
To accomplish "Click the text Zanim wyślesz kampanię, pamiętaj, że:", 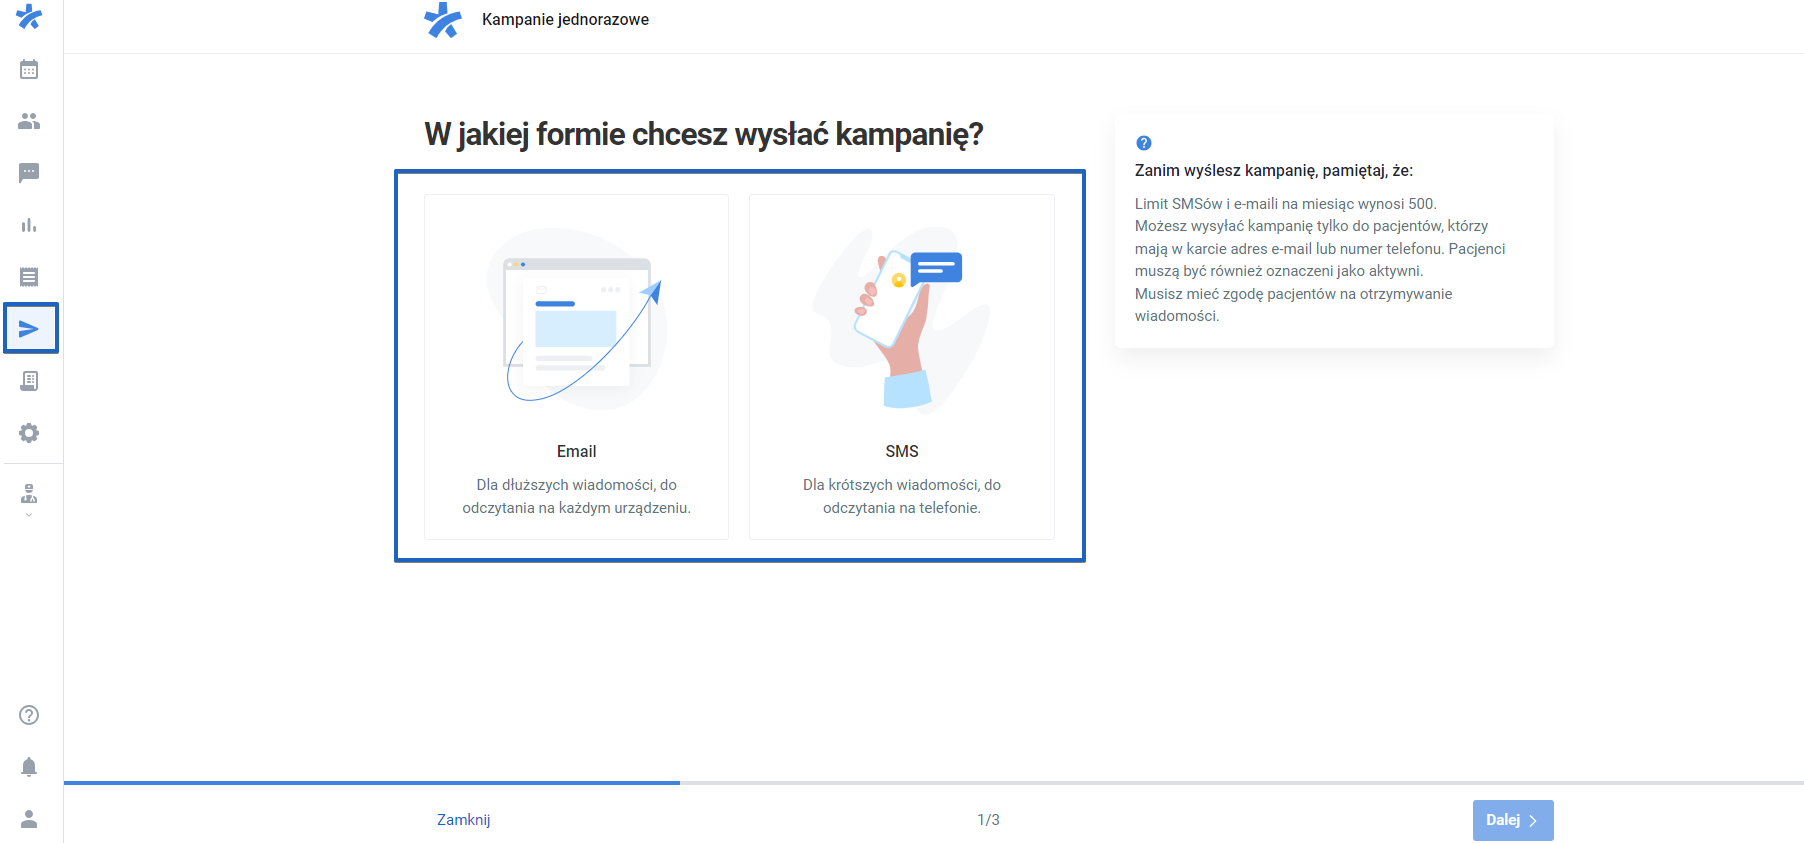I will click(x=1274, y=171).
